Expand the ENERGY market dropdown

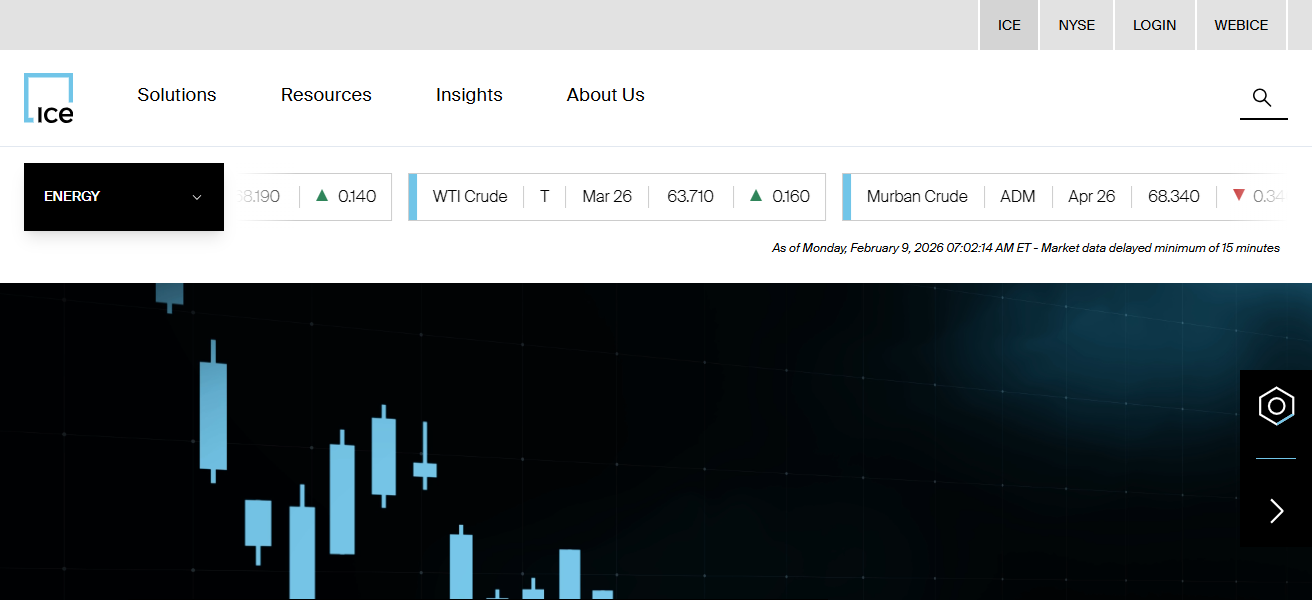pyautogui.click(x=123, y=196)
